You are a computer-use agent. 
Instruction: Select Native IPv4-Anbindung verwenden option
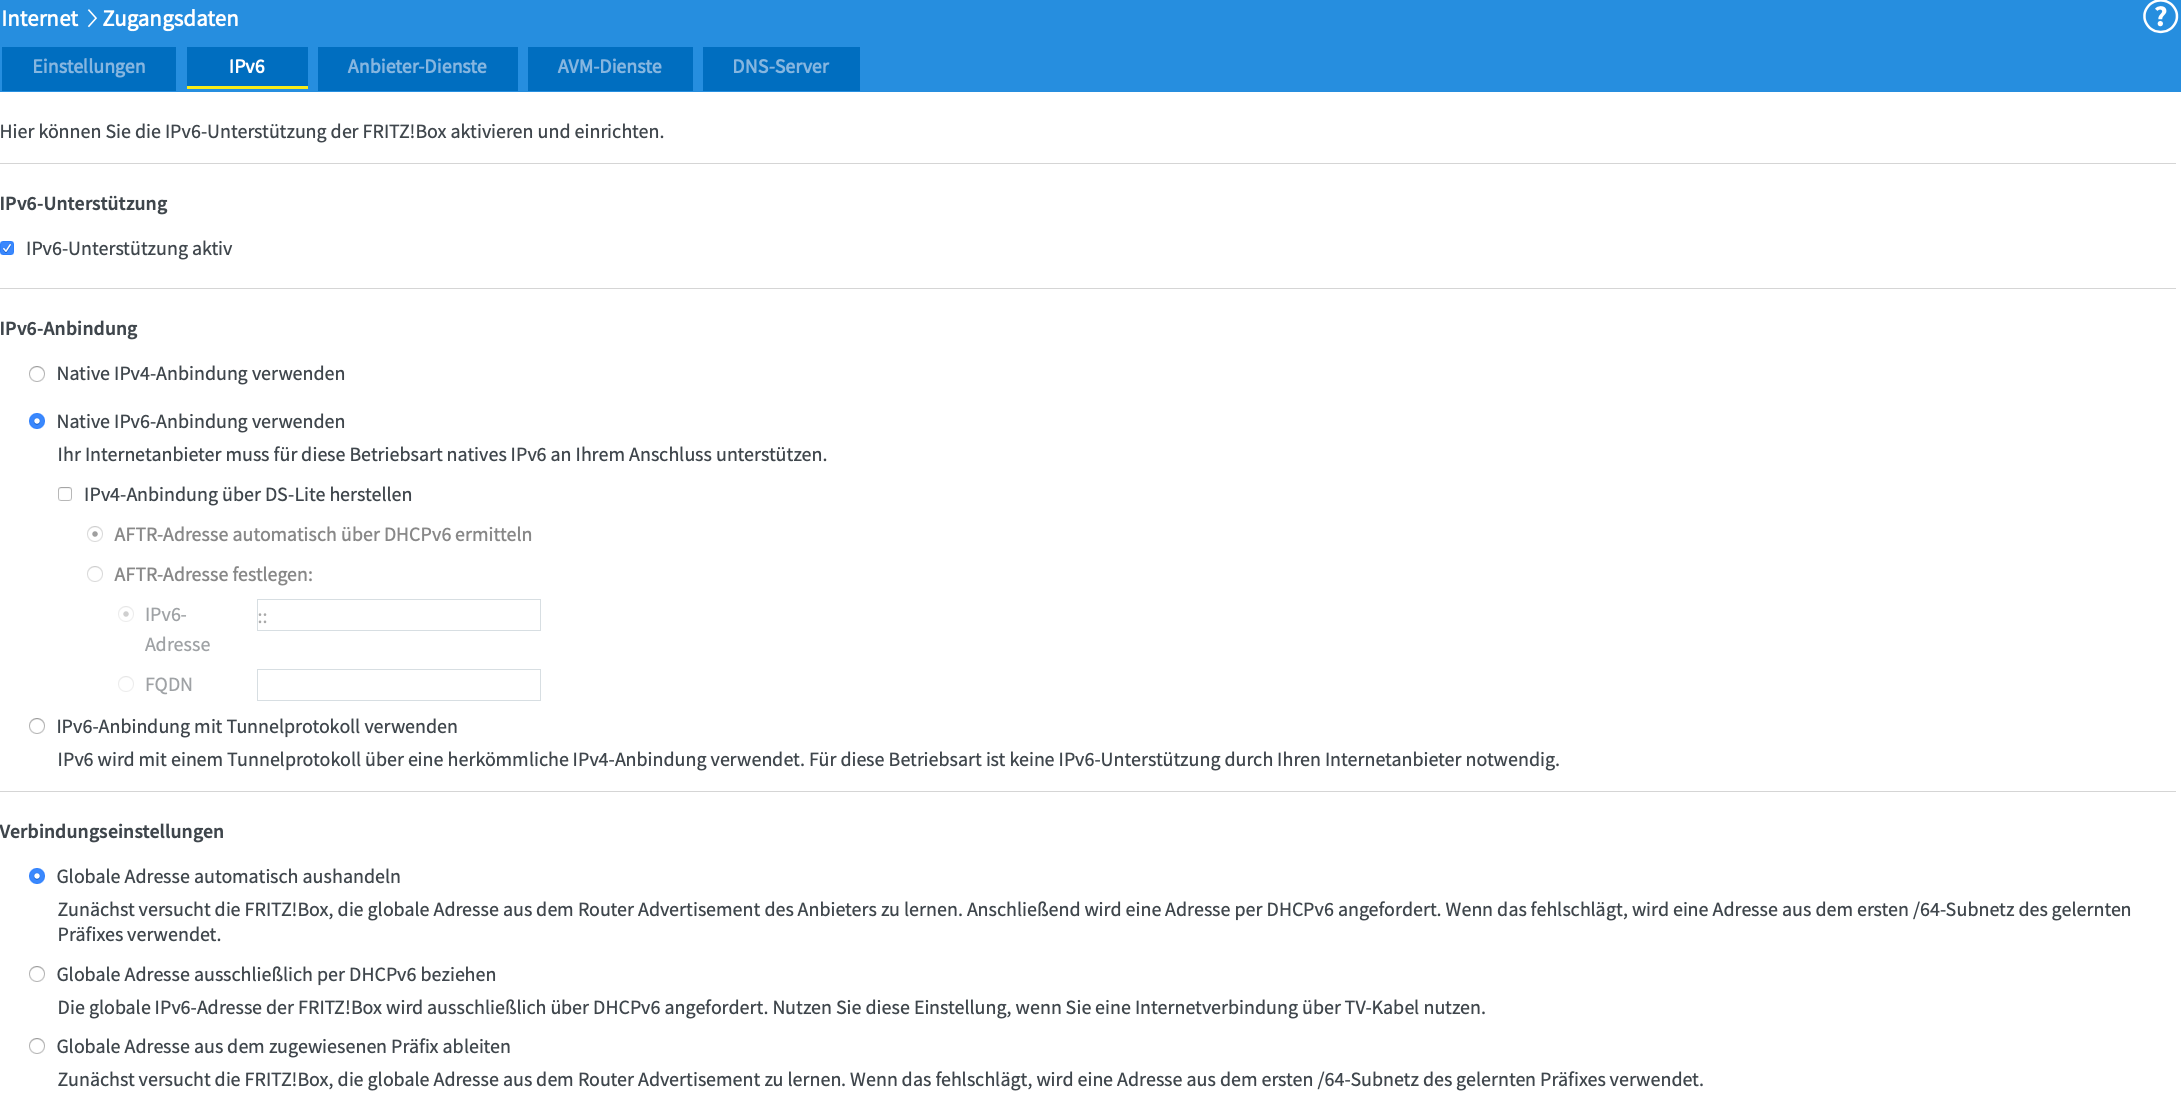(37, 374)
